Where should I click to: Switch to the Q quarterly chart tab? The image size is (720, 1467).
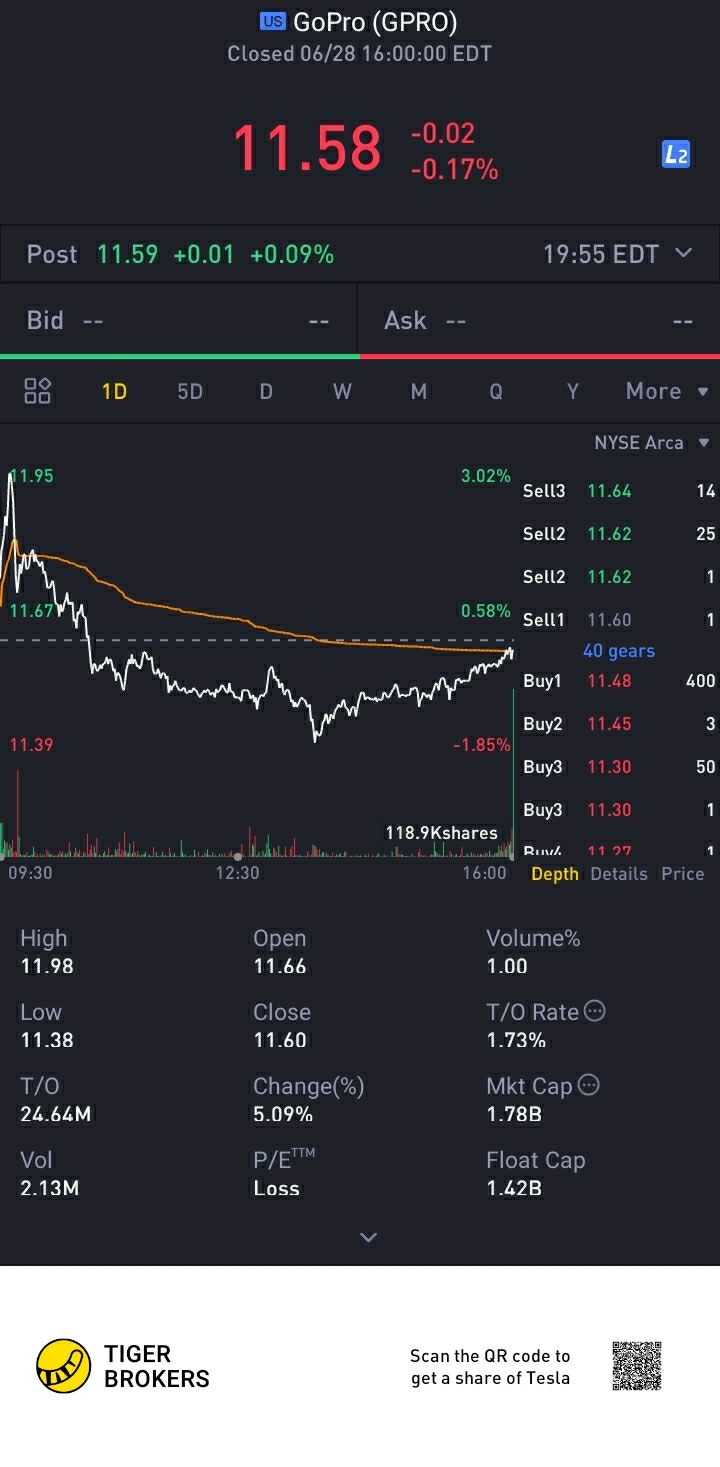click(496, 391)
